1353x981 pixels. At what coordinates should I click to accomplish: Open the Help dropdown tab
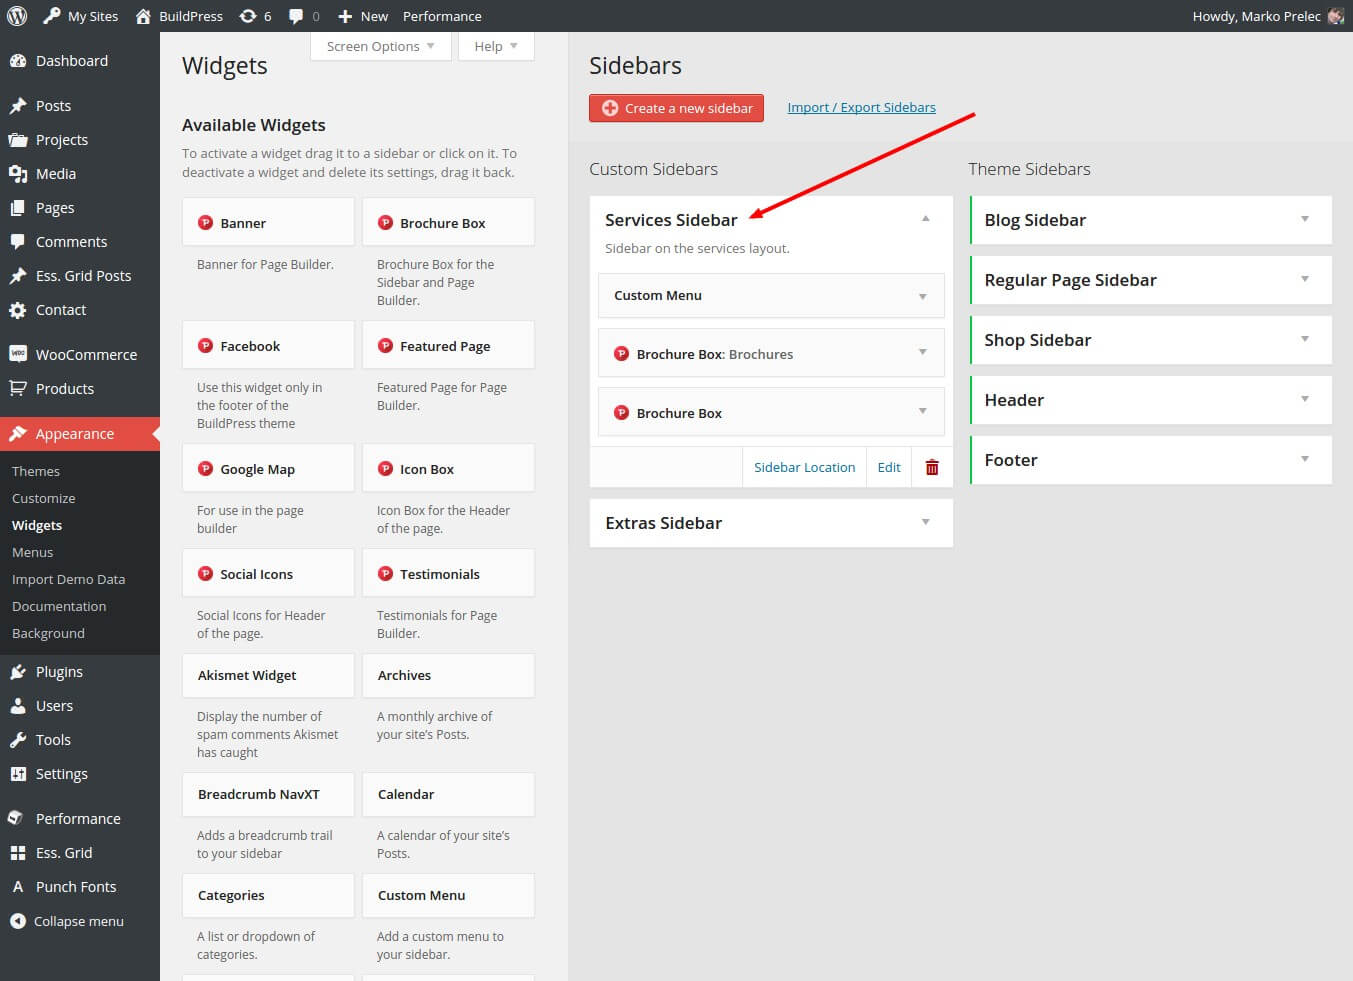coord(496,46)
